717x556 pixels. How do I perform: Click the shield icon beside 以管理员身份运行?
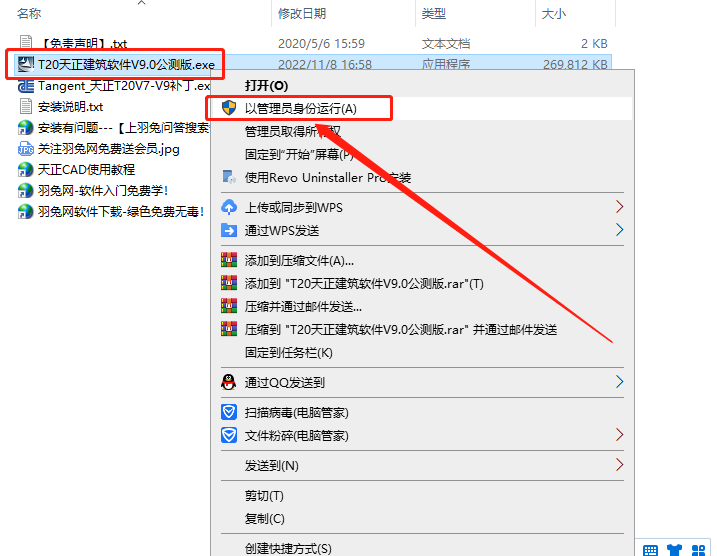click(229, 108)
